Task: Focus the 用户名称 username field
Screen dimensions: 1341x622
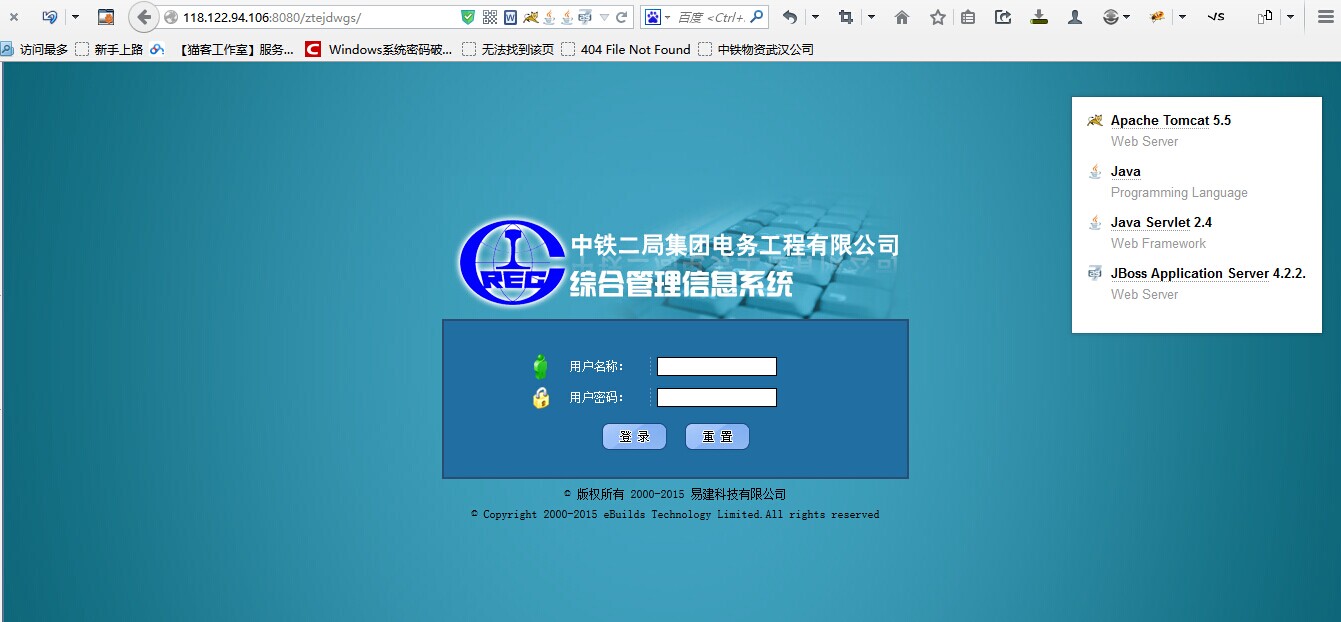Action: coord(716,367)
